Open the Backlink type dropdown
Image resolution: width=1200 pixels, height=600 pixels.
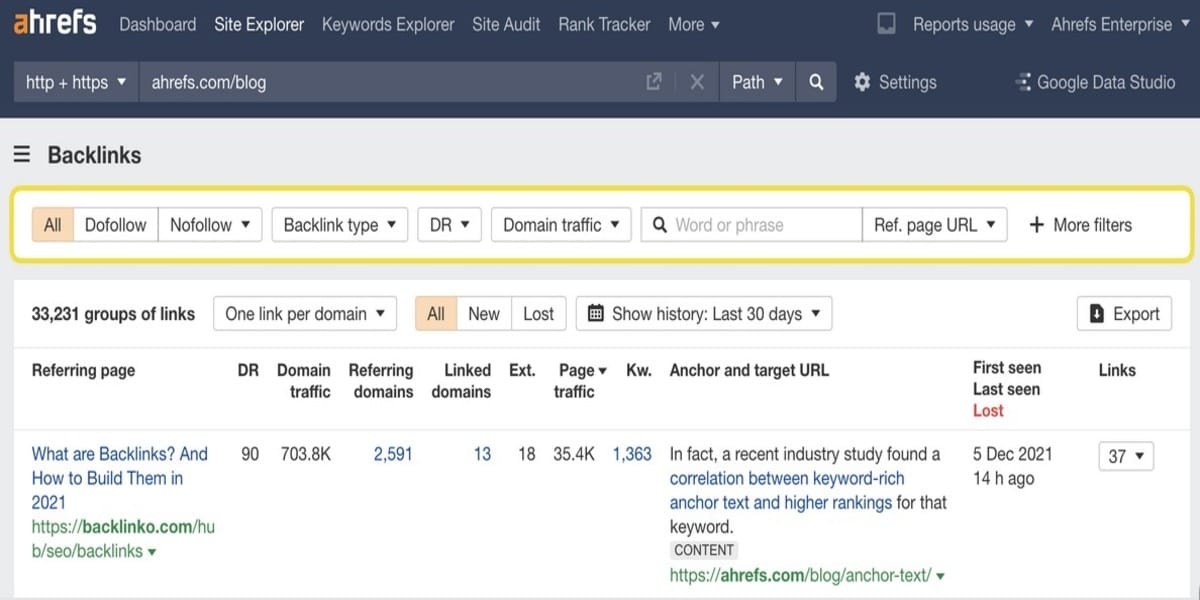339,225
